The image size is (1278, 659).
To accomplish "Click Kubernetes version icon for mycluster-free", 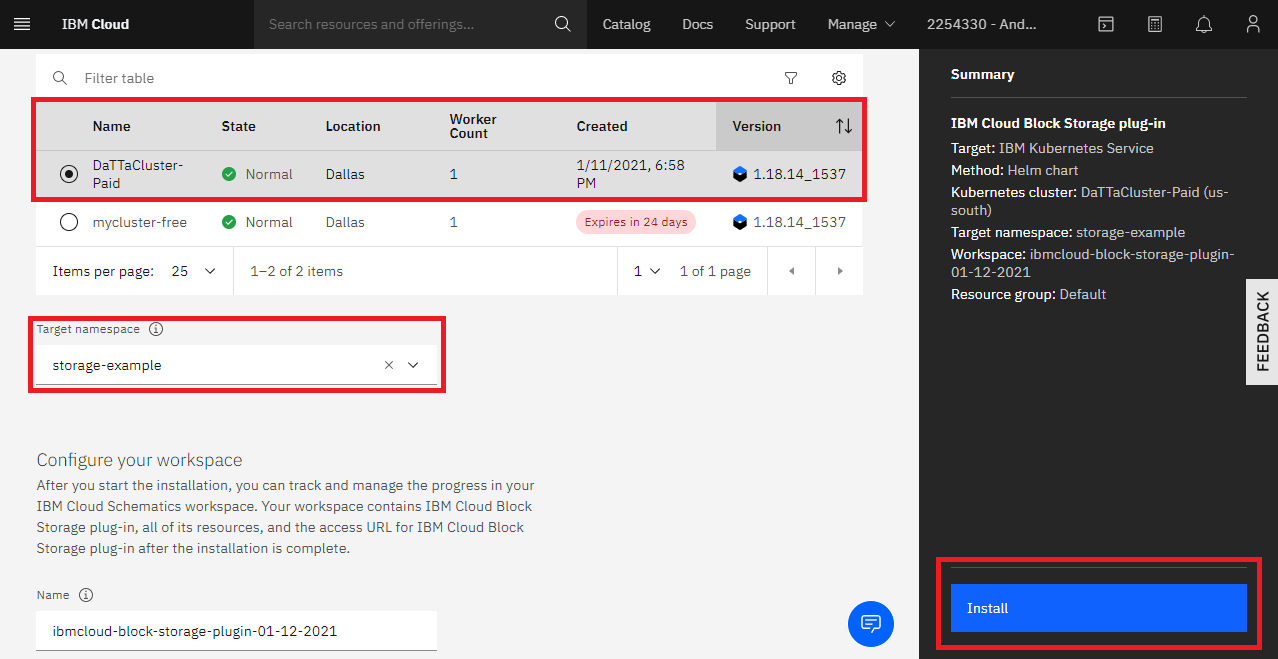I will [740, 222].
